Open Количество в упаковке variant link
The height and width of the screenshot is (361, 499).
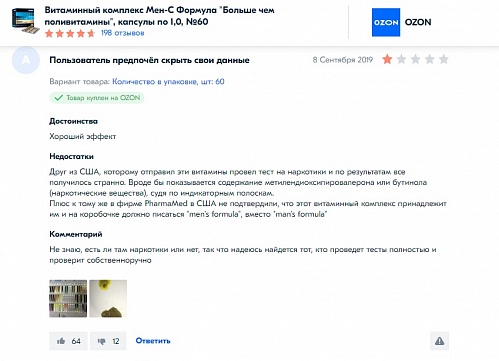coord(168,82)
